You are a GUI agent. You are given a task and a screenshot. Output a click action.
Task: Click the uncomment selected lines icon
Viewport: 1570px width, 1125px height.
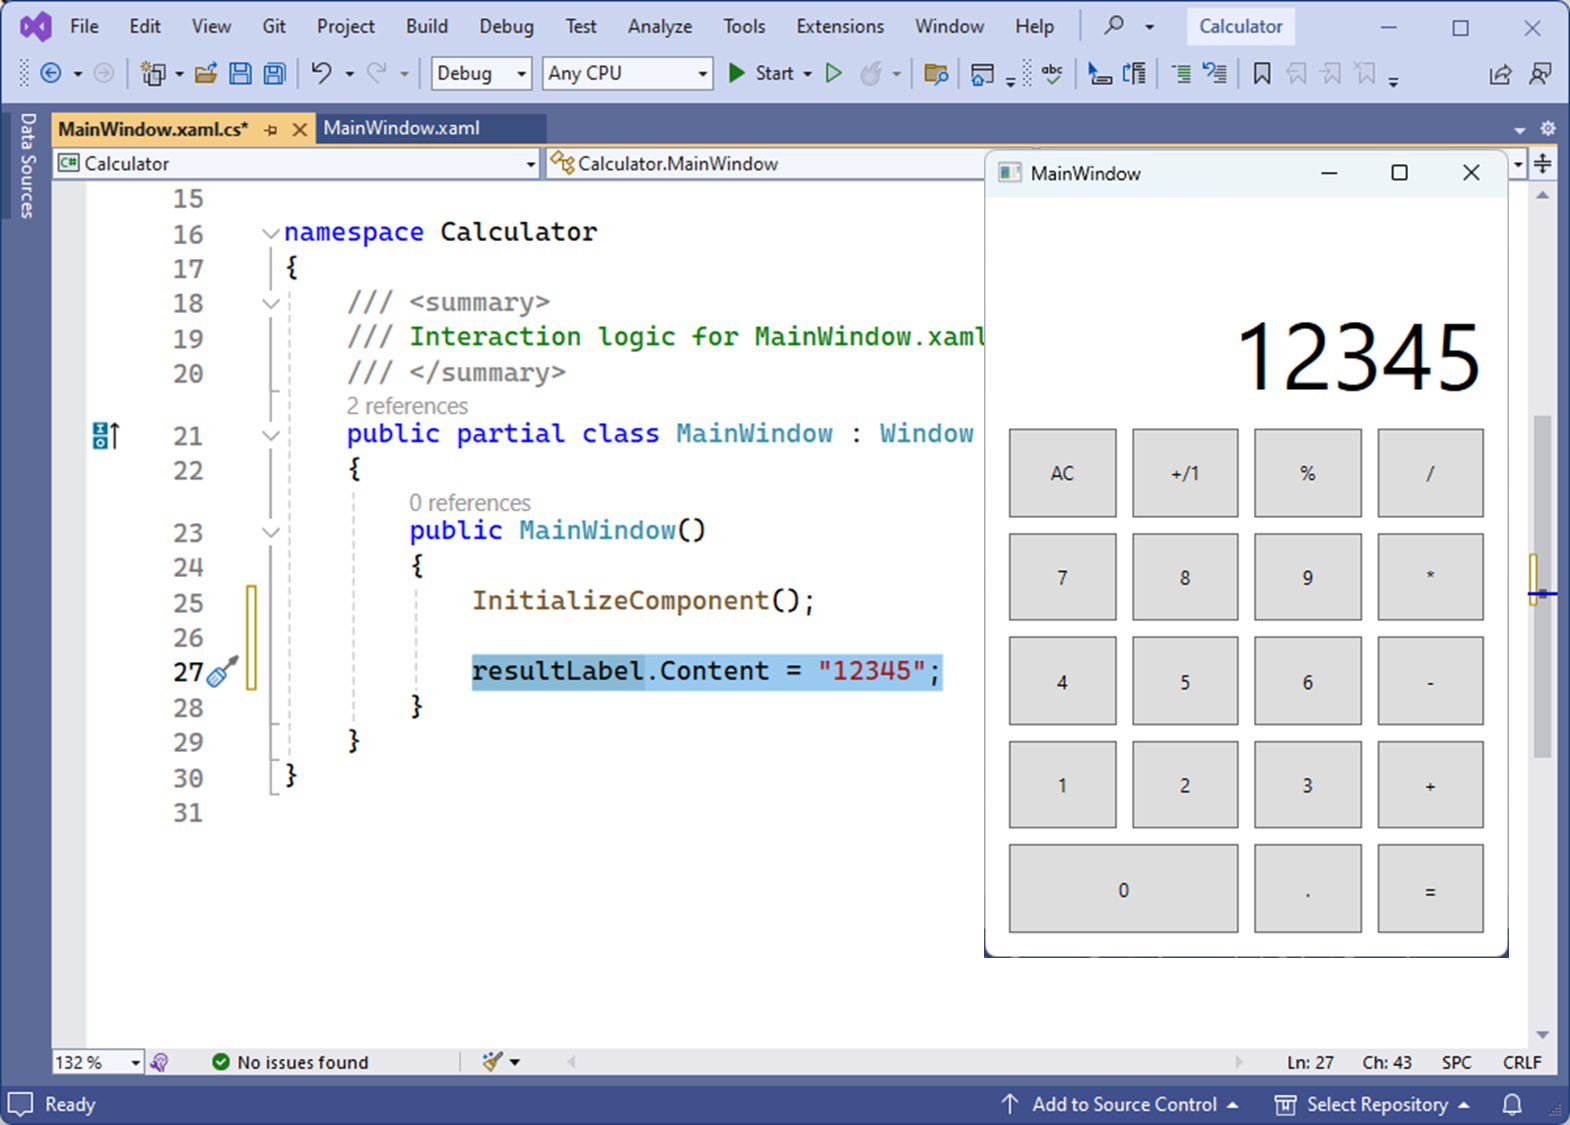[x=1214, y=73]
